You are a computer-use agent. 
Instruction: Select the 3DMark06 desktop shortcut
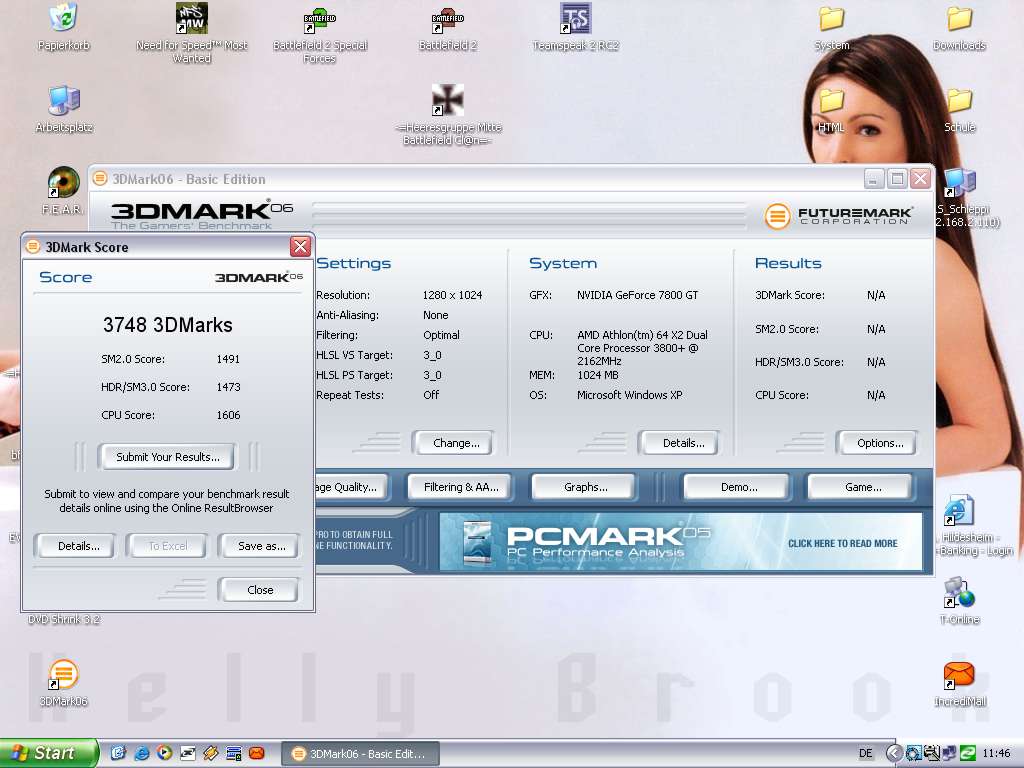[x=63, y=683]
